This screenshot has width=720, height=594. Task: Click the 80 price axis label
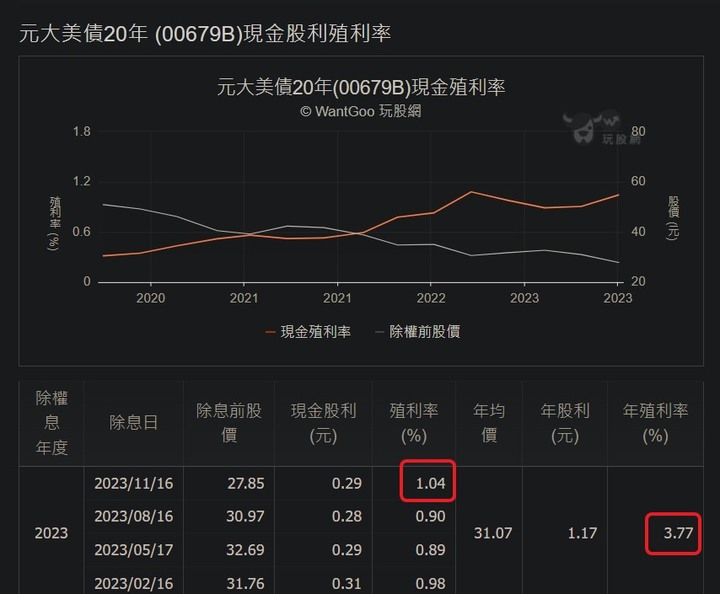(x=638, y=132)
